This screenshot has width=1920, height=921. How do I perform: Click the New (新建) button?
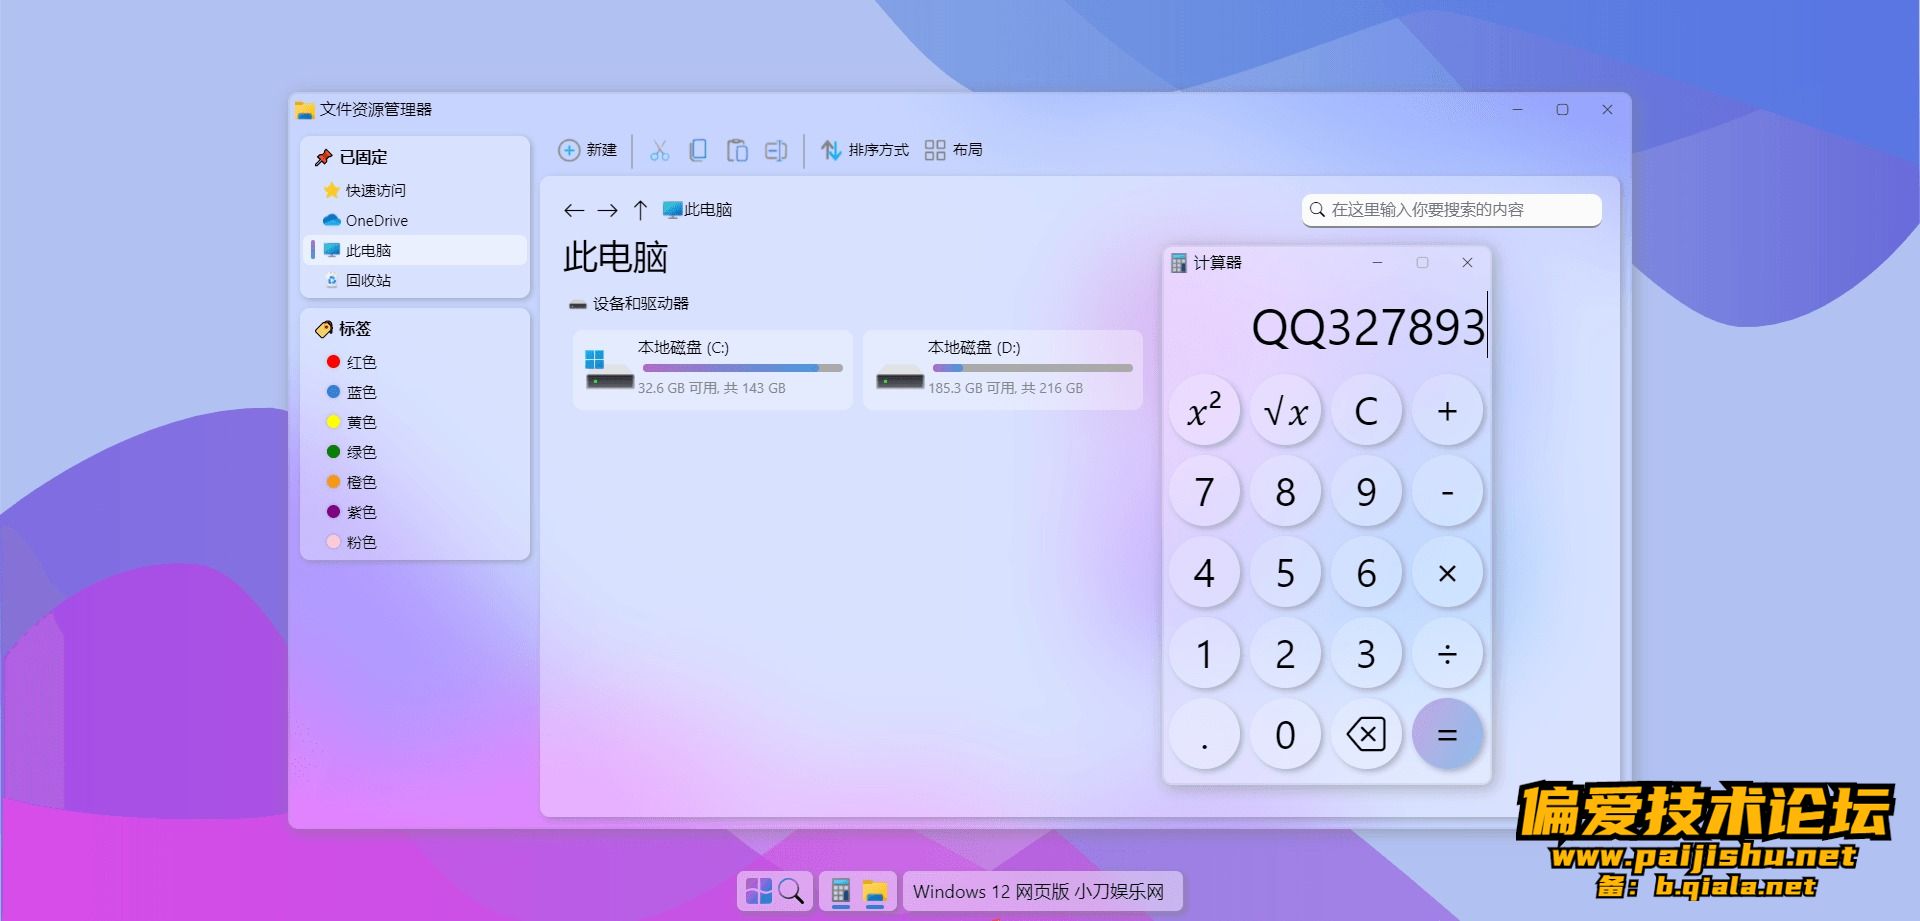(x=588, y=150)
